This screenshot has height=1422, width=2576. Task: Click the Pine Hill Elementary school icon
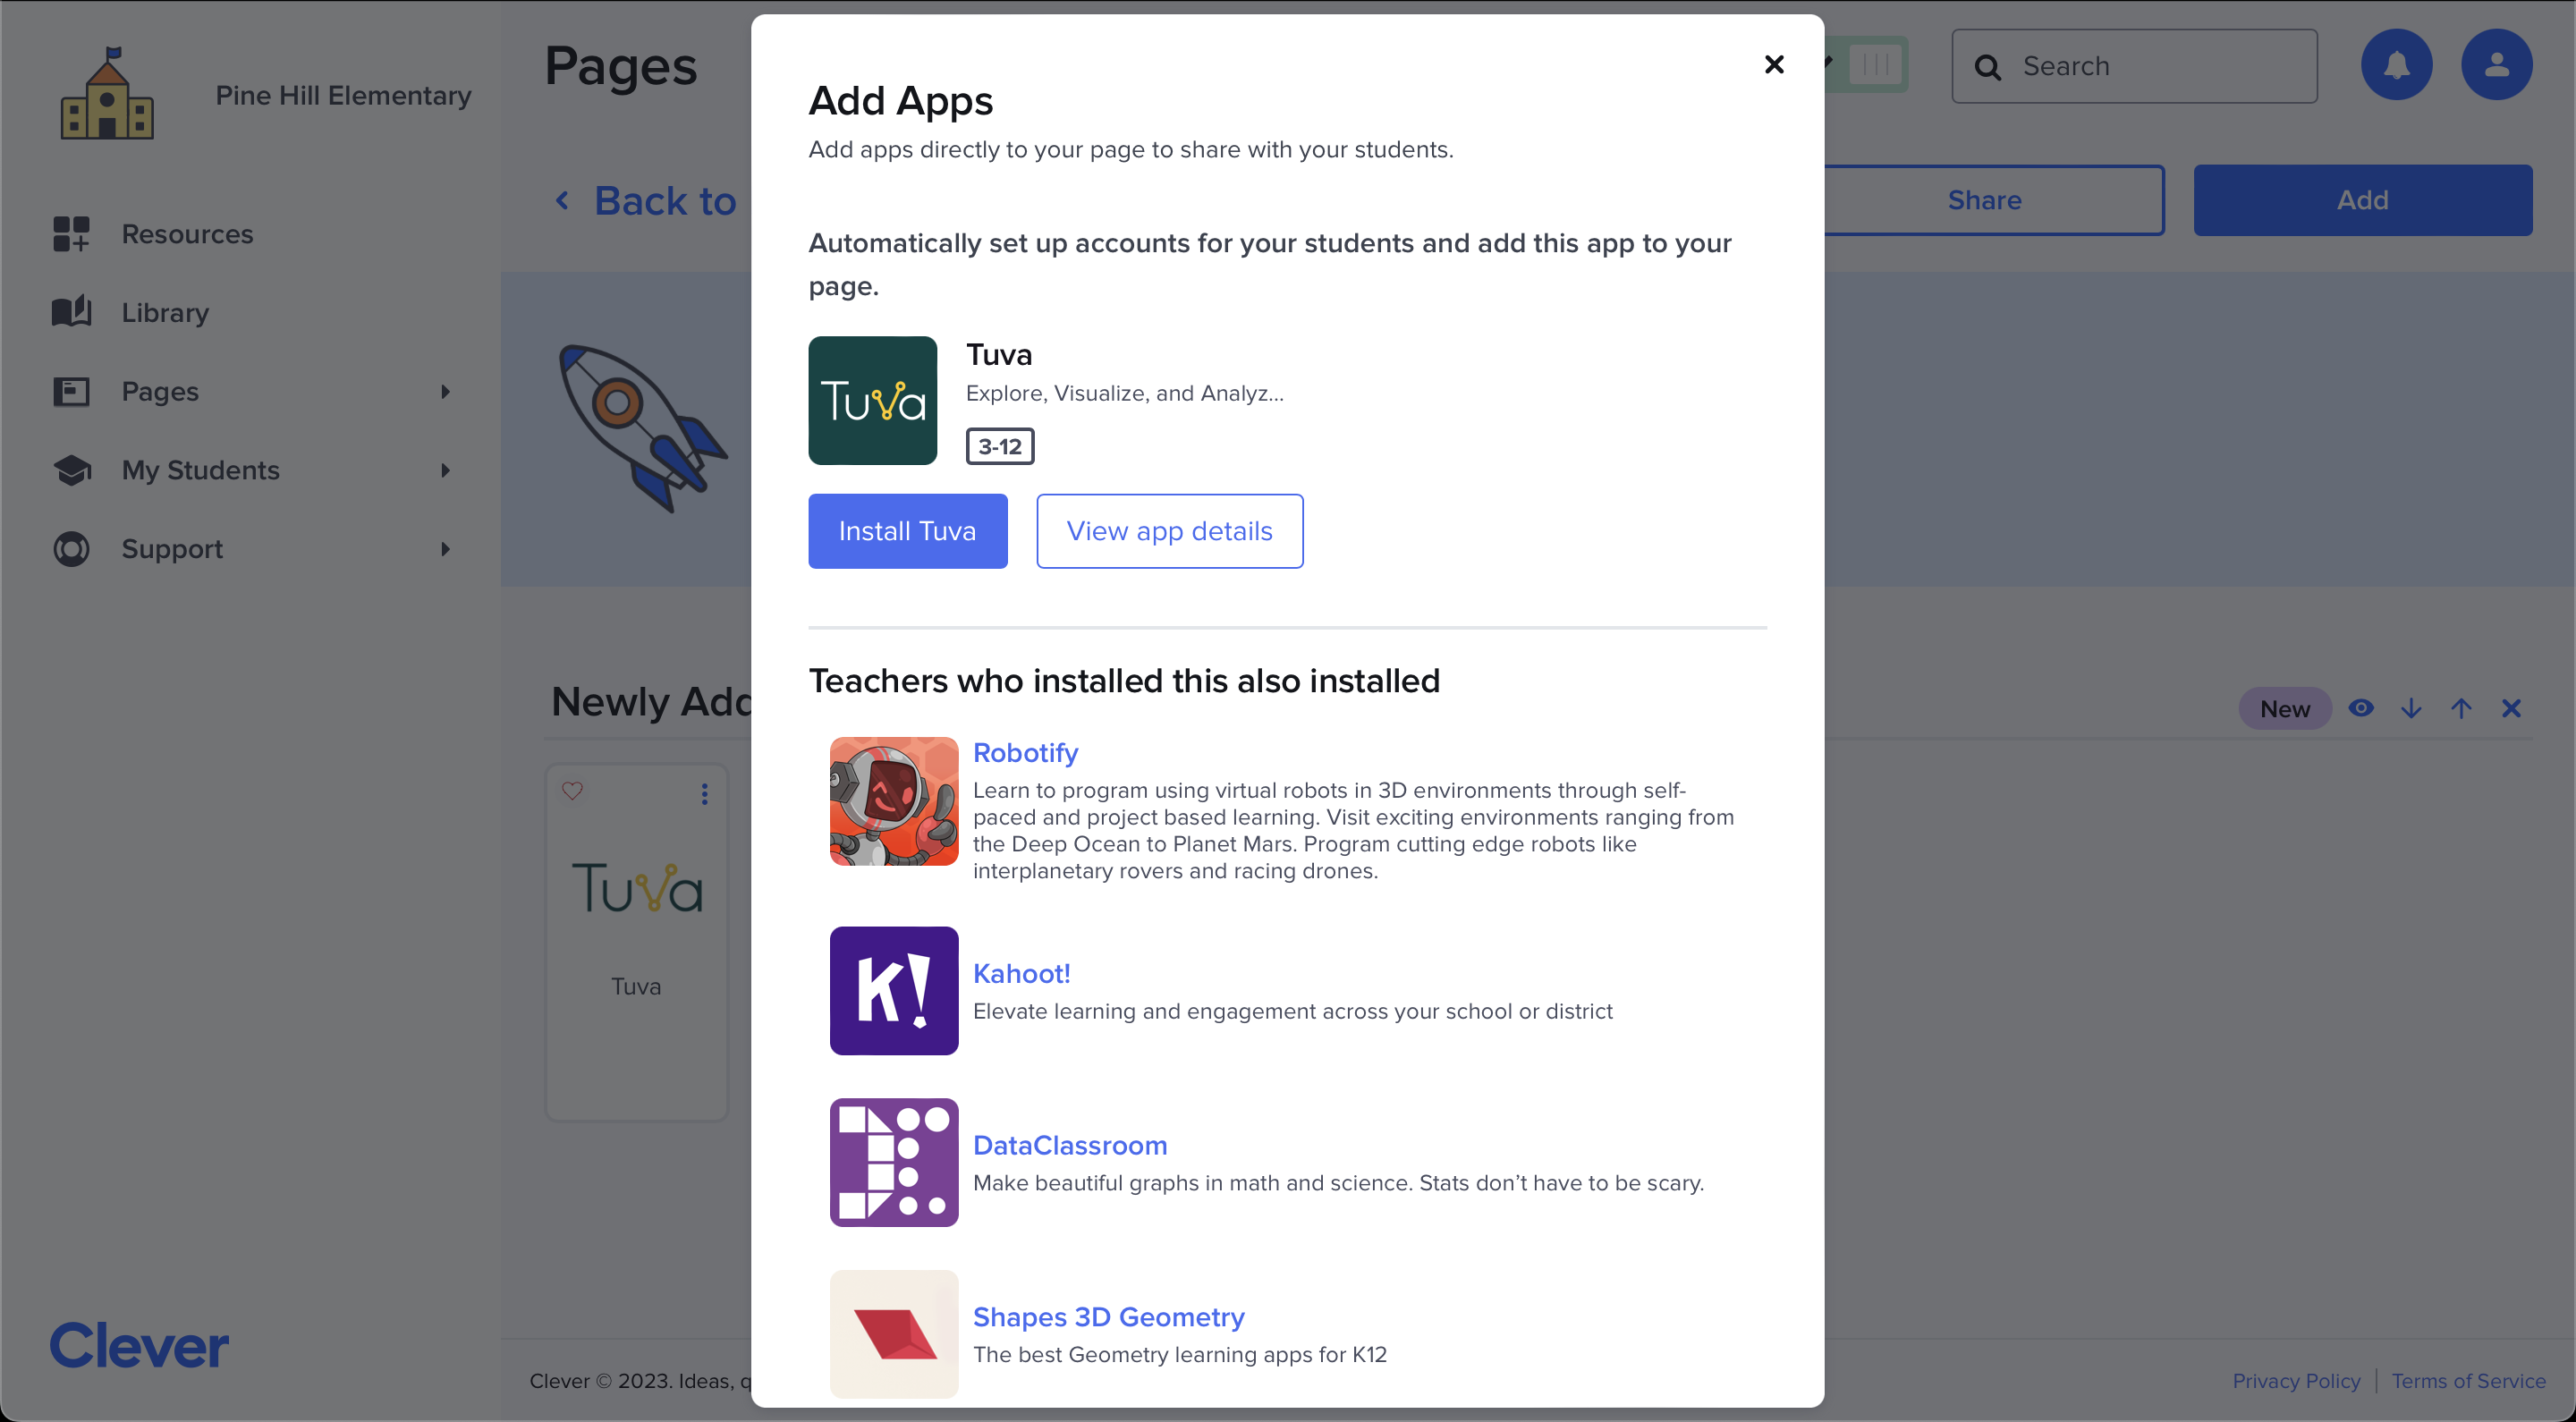click(x=107, y=93)
